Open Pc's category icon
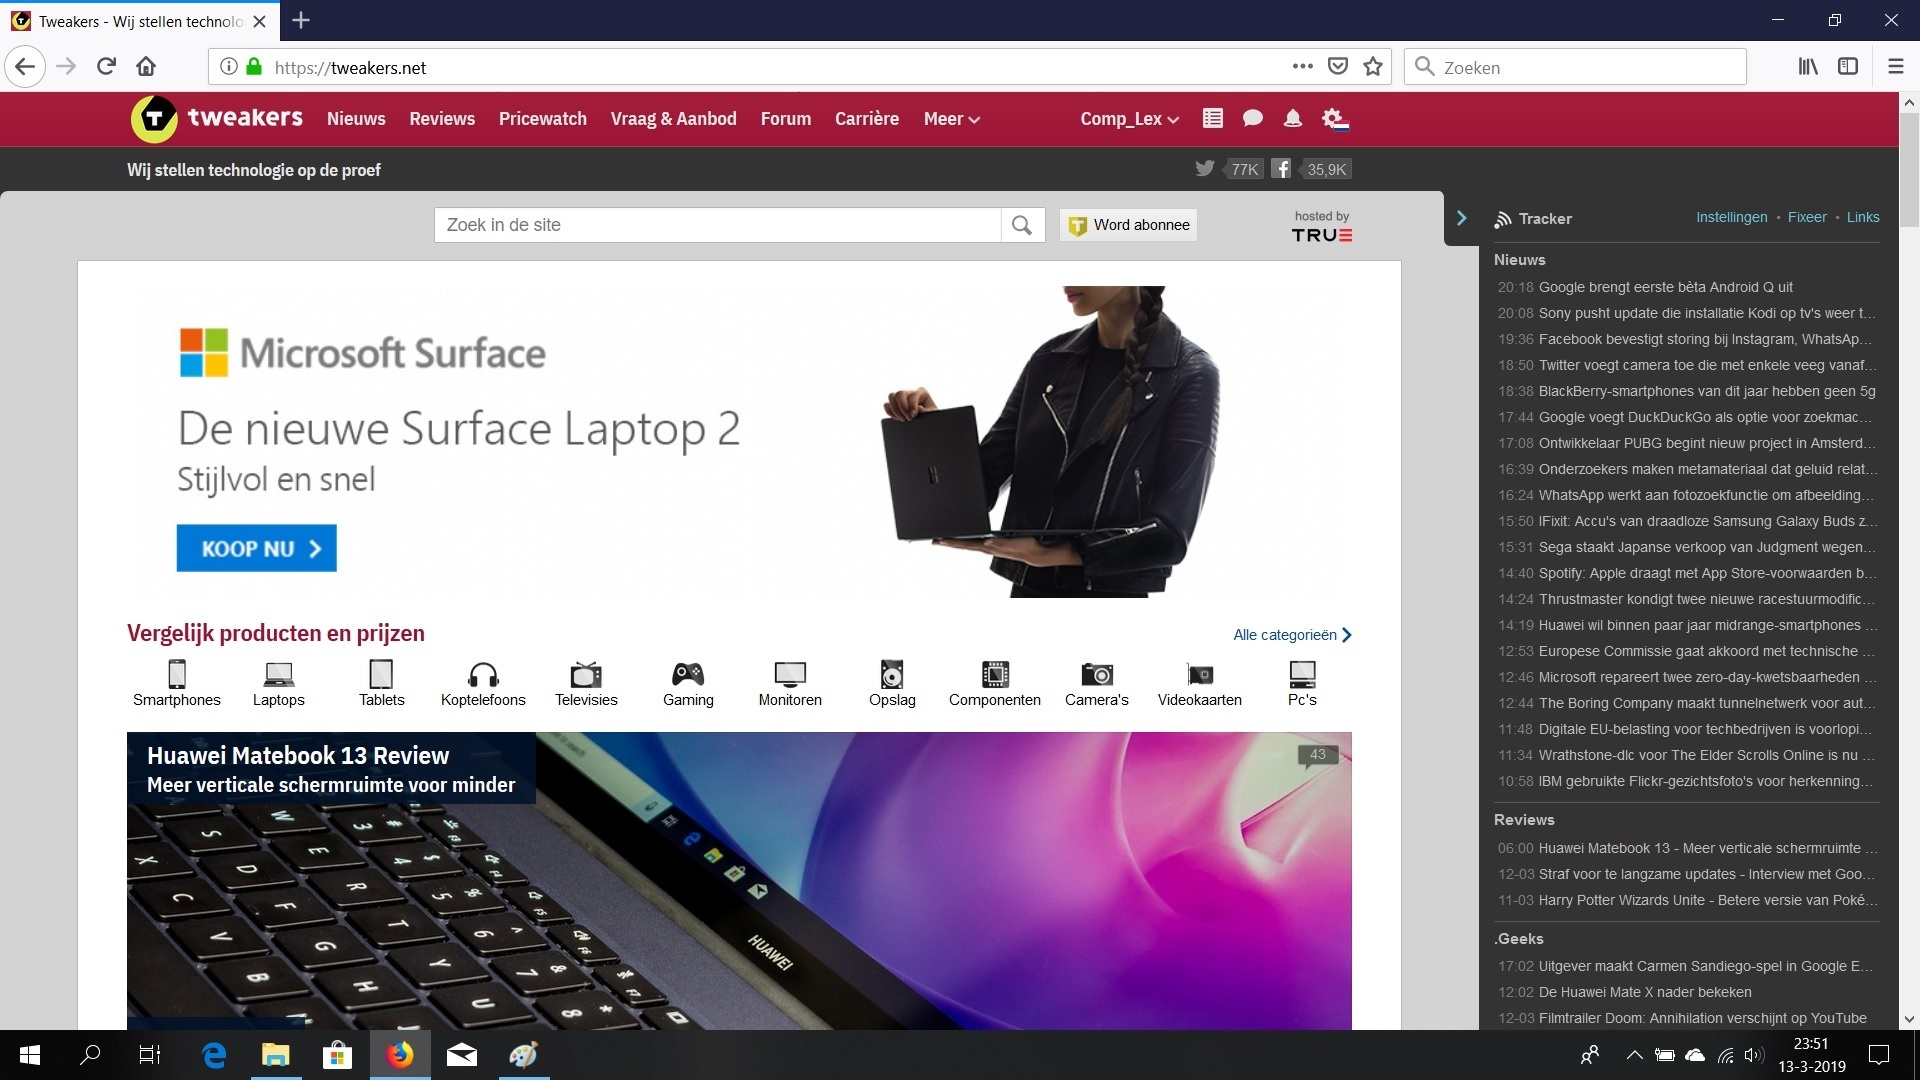This screenshot has height=1080, width=1920. (x=1302, y=674)
